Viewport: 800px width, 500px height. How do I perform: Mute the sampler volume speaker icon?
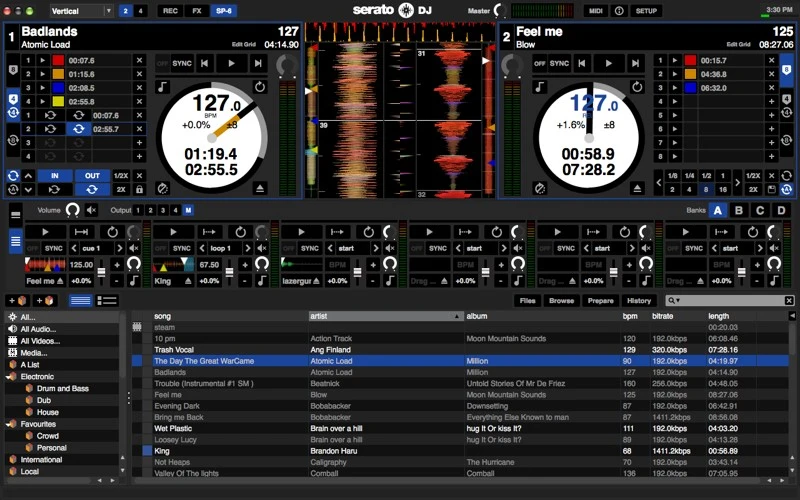(92, 210)
